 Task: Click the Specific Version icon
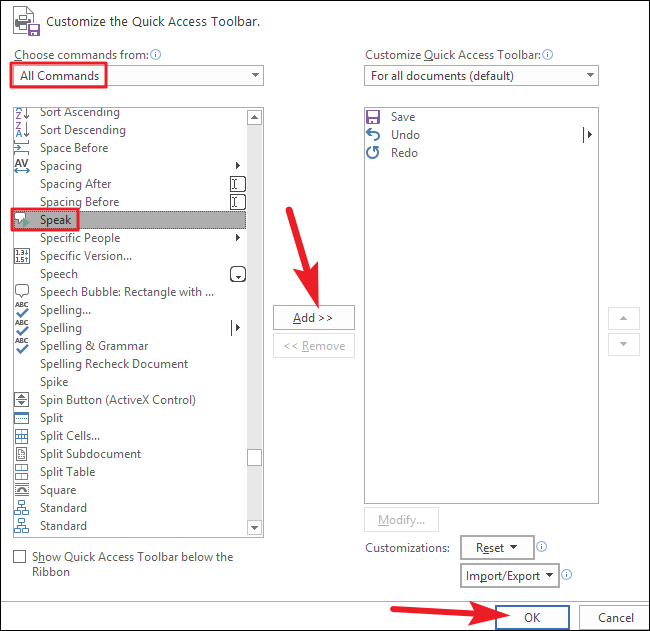coord(22,256)
